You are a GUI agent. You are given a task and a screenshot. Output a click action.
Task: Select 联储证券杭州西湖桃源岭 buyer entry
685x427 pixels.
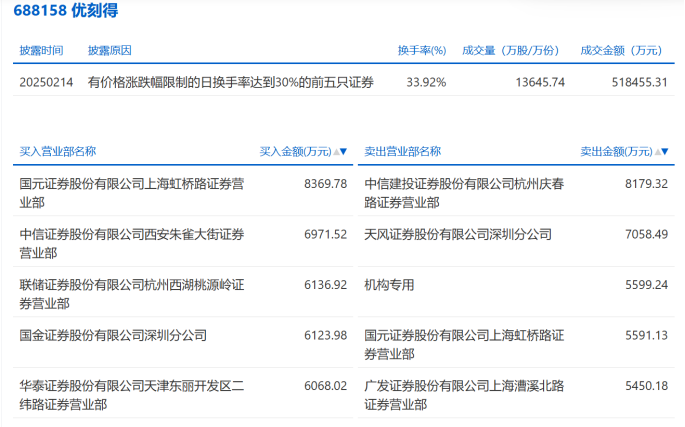[131, 293]
